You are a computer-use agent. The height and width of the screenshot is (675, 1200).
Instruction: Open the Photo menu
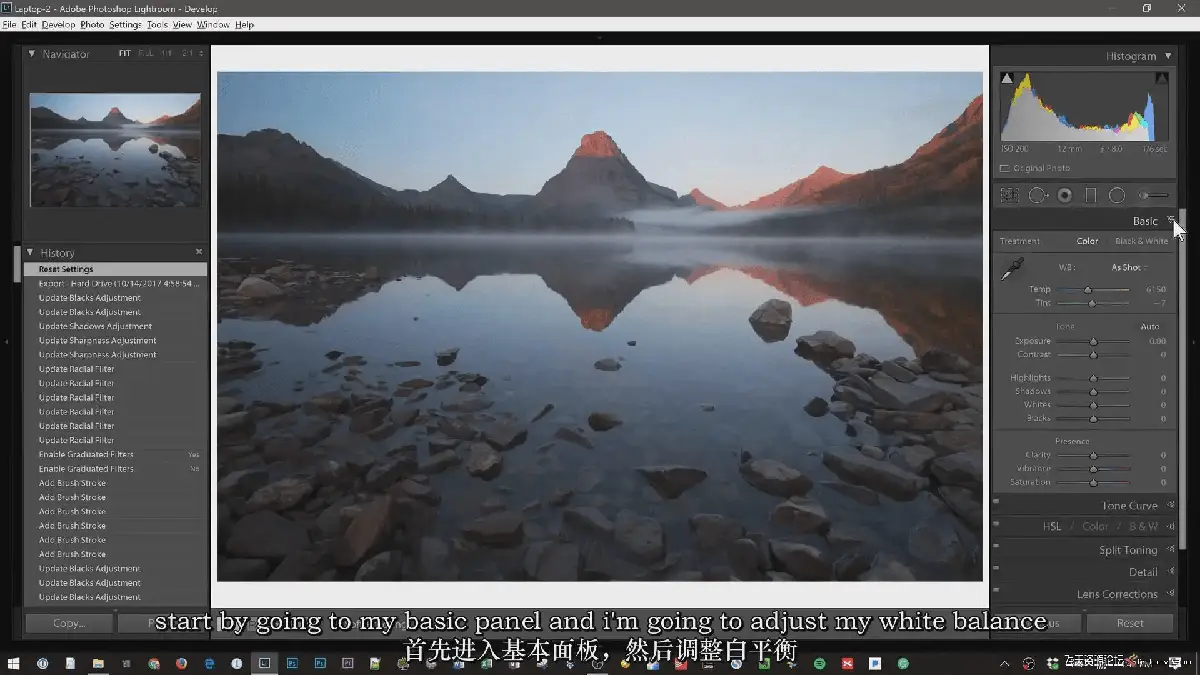[92, 24]
